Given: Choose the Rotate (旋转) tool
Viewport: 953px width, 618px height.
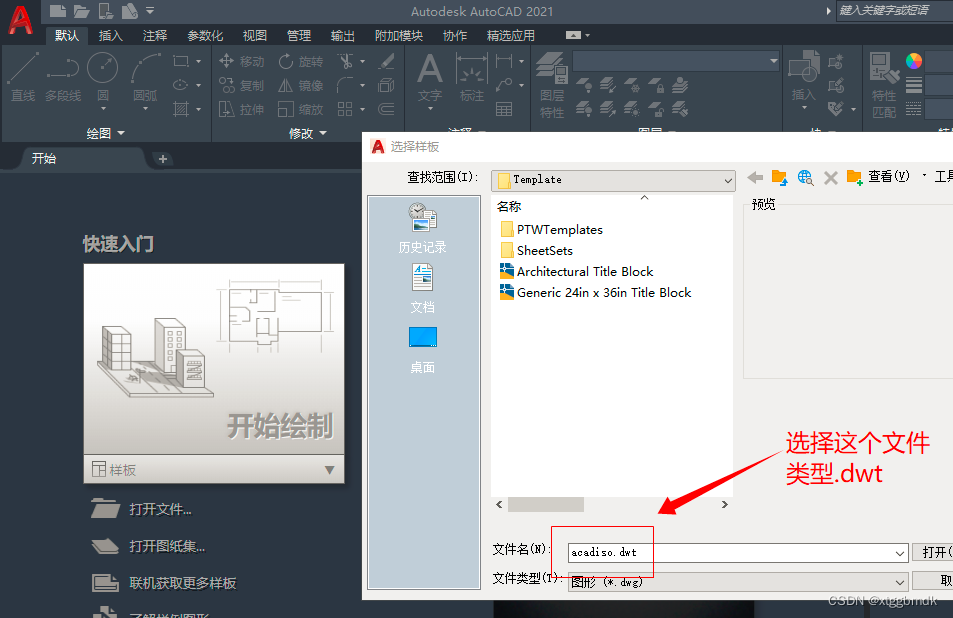Looking at the screenshot, I should pyautogui.click(x=301, y=61).
